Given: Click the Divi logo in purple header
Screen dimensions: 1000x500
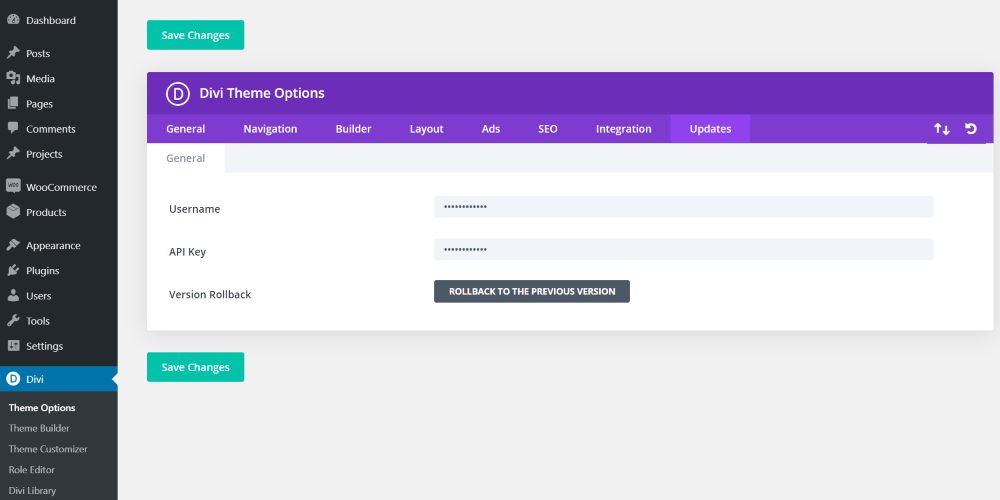Looking at the screenshot, I should click(x=178, y=93).
